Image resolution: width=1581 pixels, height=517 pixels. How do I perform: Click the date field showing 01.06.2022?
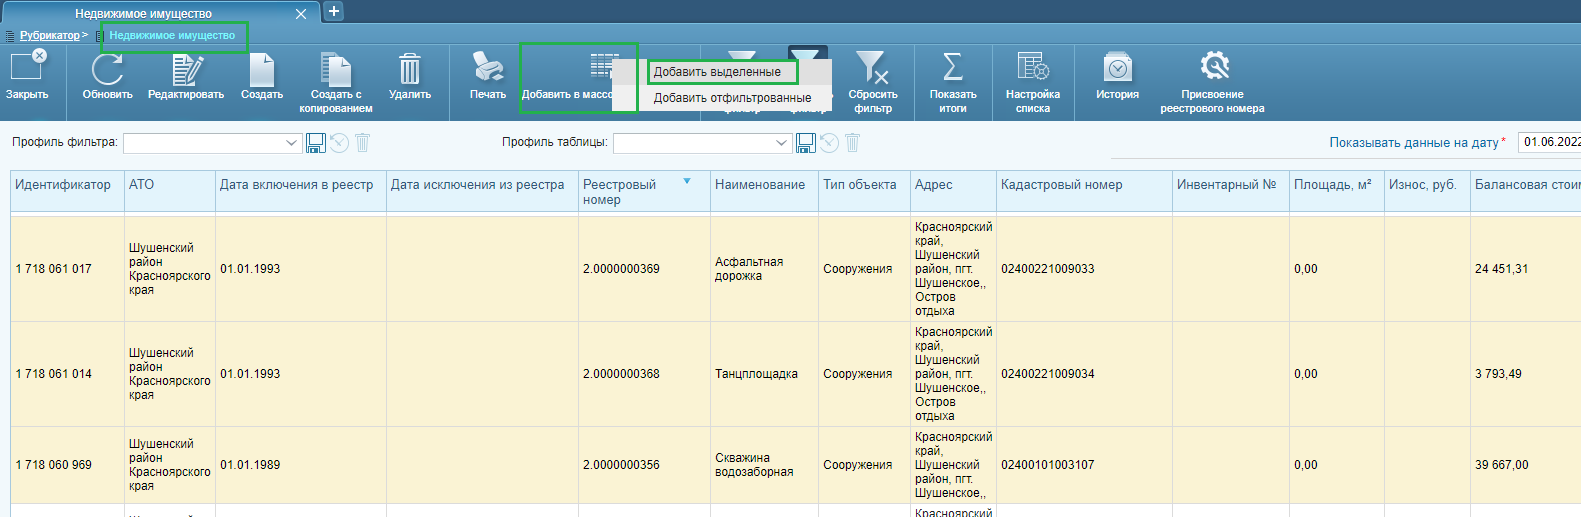(x=1549, y=142)
